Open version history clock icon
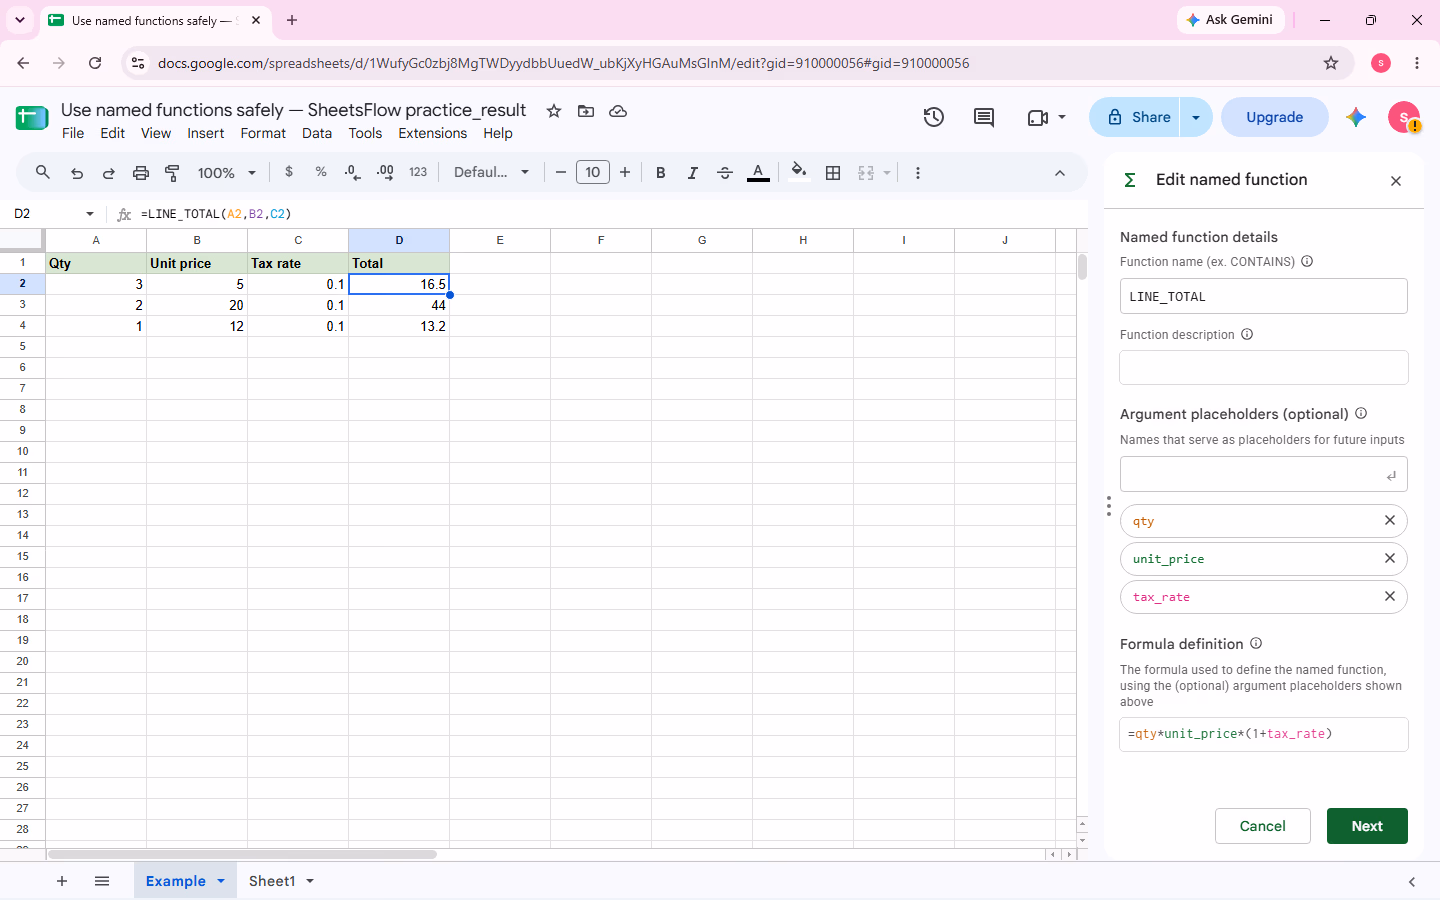 click(934, 117)
